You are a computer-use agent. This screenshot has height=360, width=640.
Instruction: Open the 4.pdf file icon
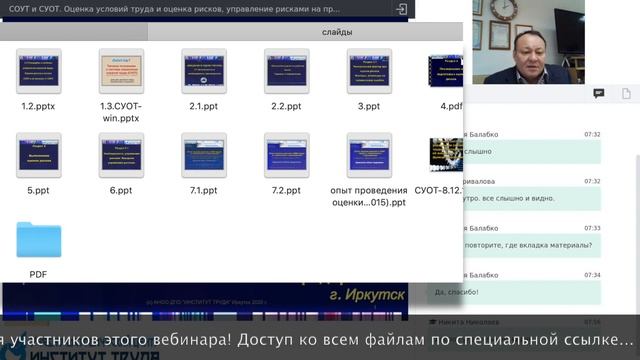pyautogui.click(x=446, y=71)
